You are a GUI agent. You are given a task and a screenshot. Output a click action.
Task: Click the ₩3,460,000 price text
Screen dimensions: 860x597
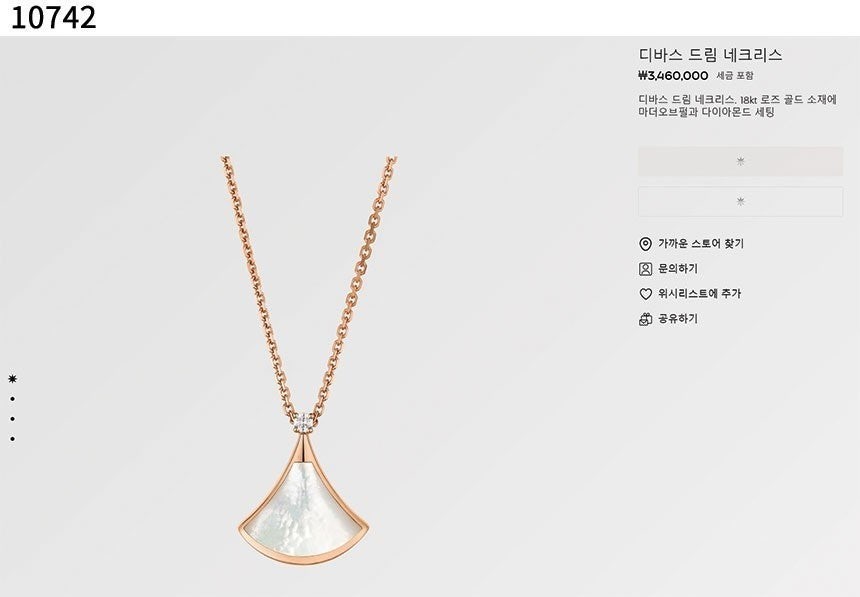coord(674,76)
